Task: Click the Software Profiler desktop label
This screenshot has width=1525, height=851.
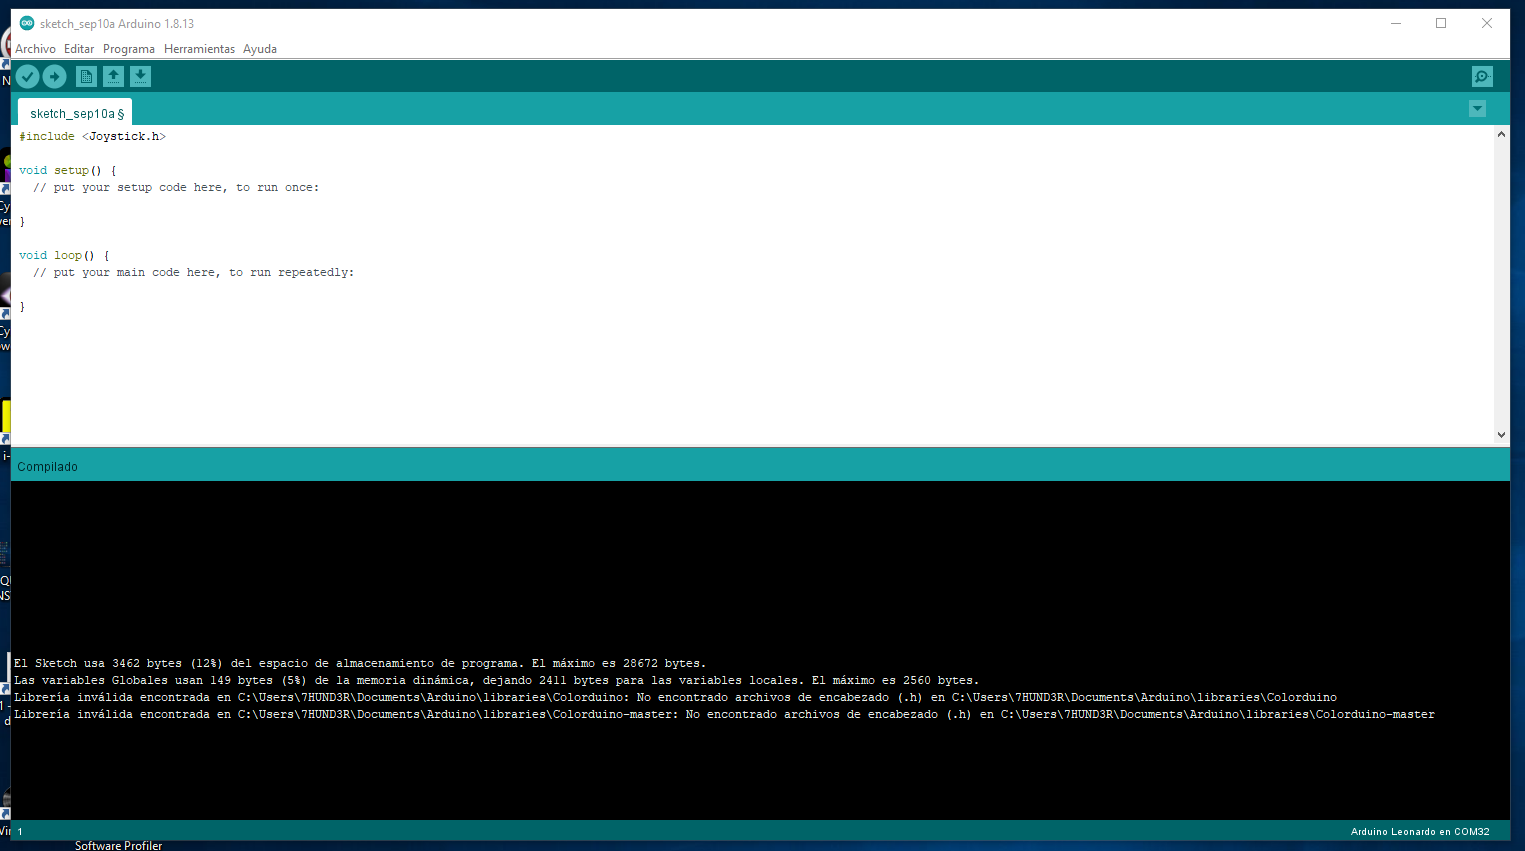Action: point(118,846)
